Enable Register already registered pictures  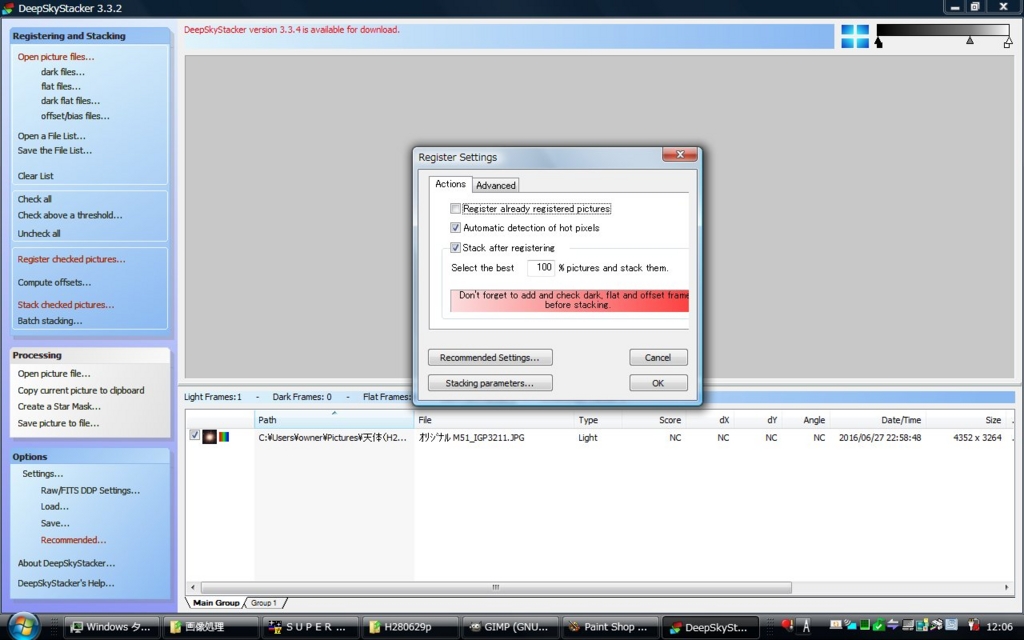tap(455, 209)
